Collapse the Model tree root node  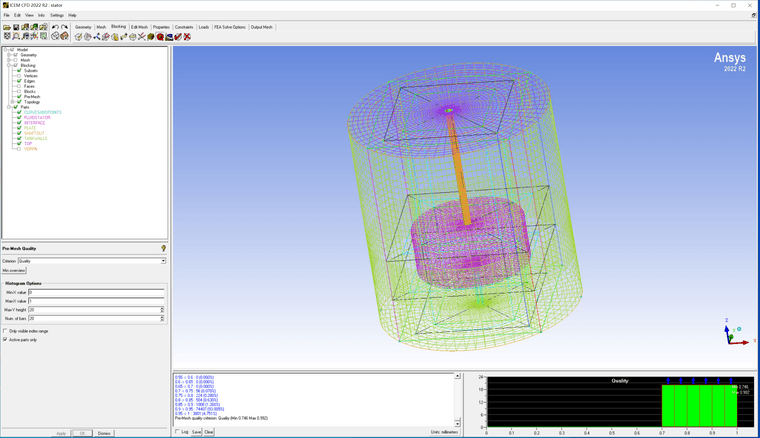click(5, 49)
